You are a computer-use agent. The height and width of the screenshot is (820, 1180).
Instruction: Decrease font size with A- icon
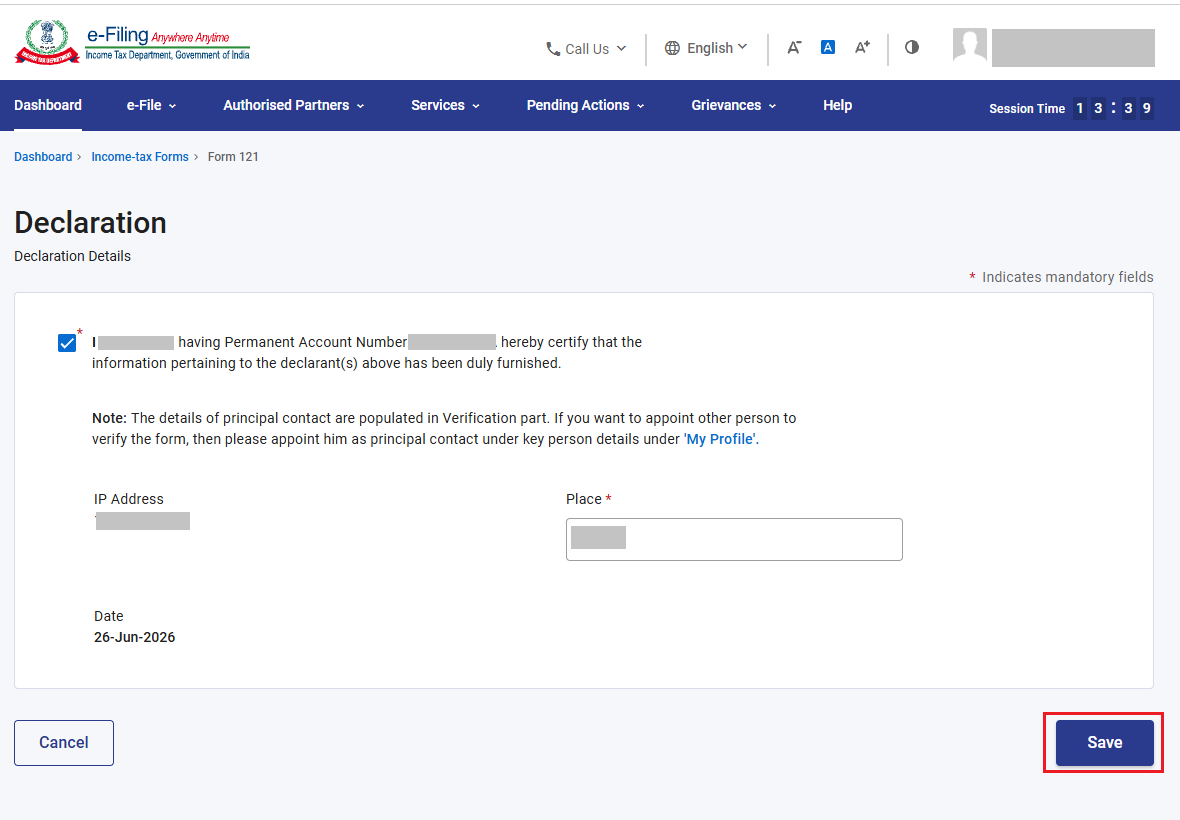point(794,47)
